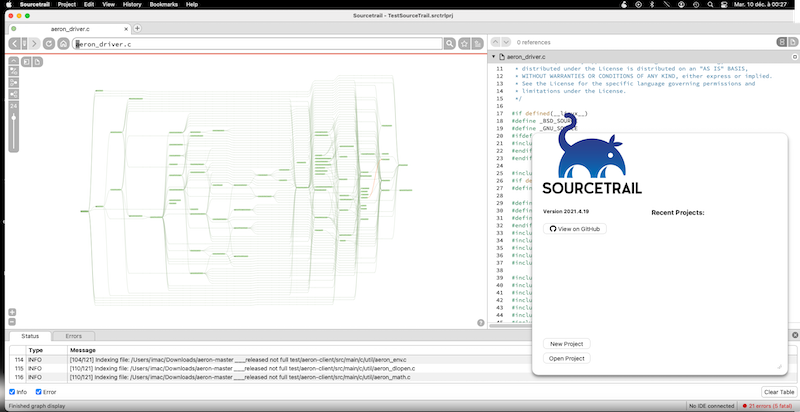The width and height of the screenshot is (800, 412).
Task: Open the home overview screen
Action: click(x=63, y=44)
